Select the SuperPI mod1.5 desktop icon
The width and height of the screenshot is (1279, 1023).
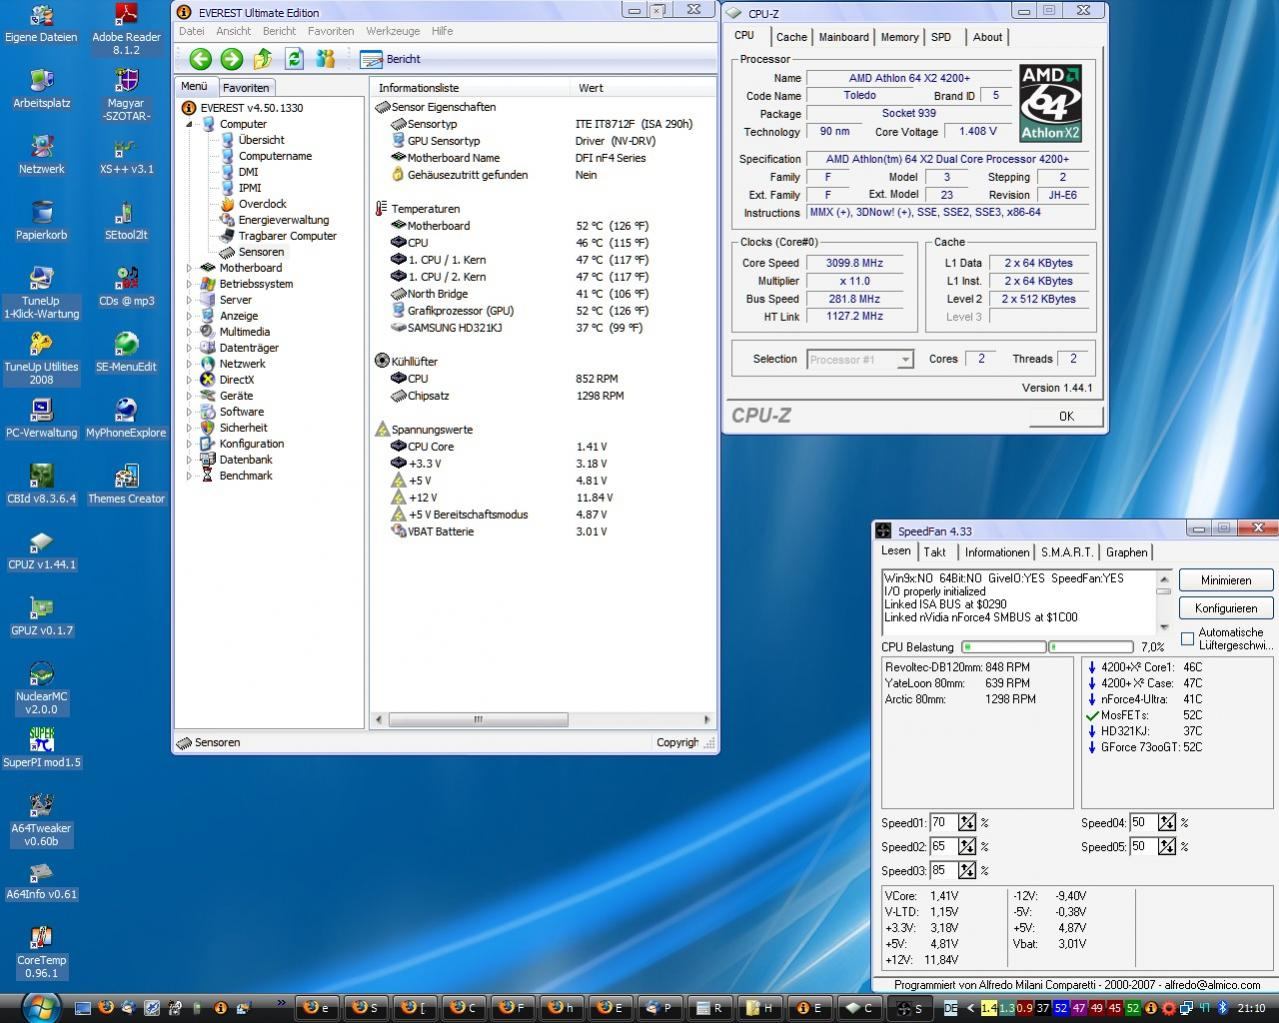(41, 748)
